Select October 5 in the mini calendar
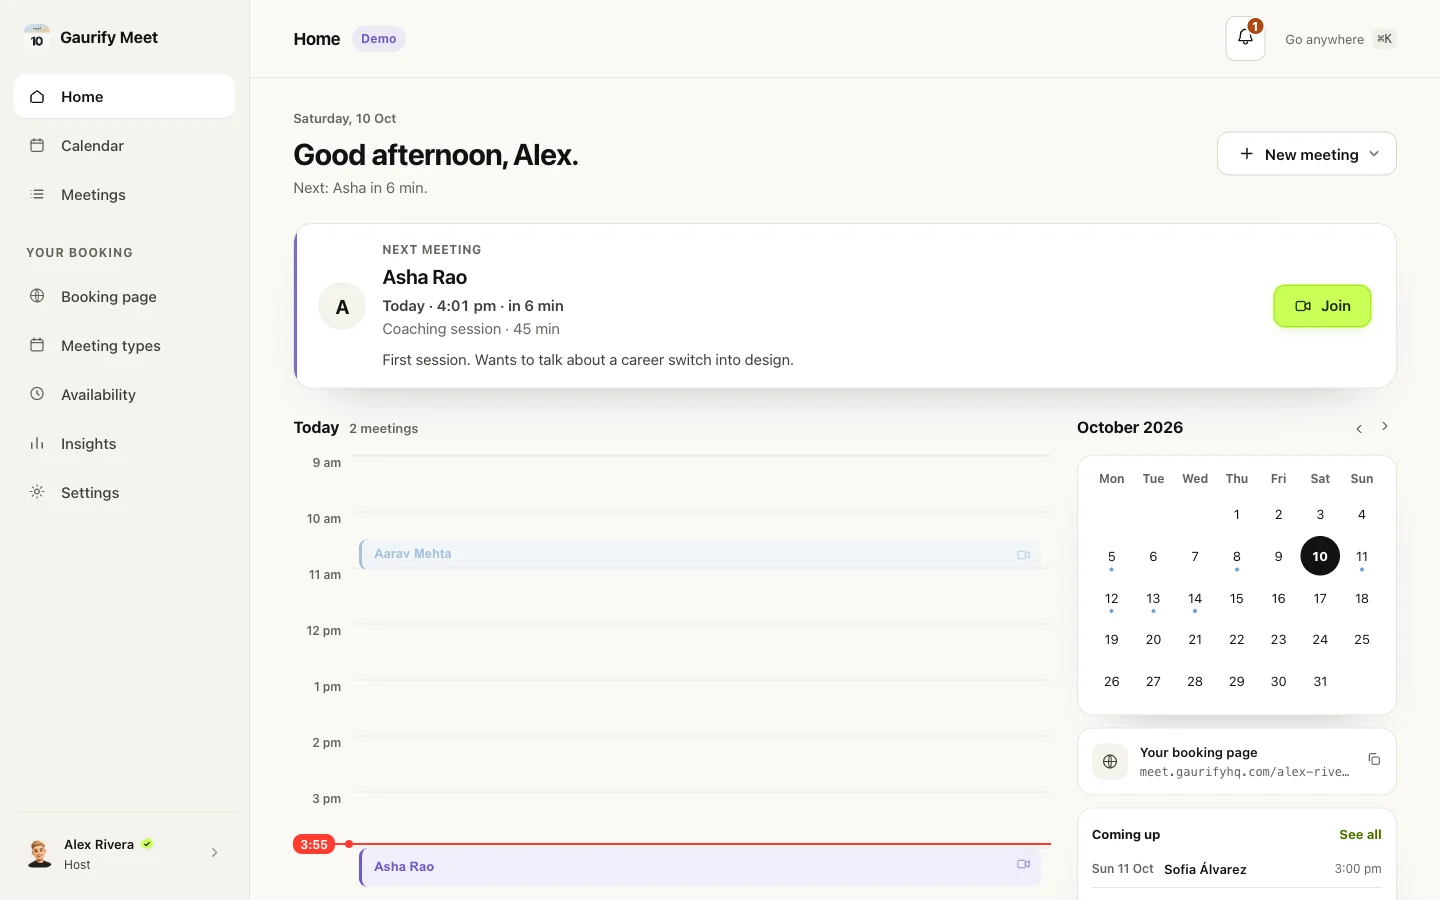The width and height of the screenshot is (1440, 900). click(1112, 557)
